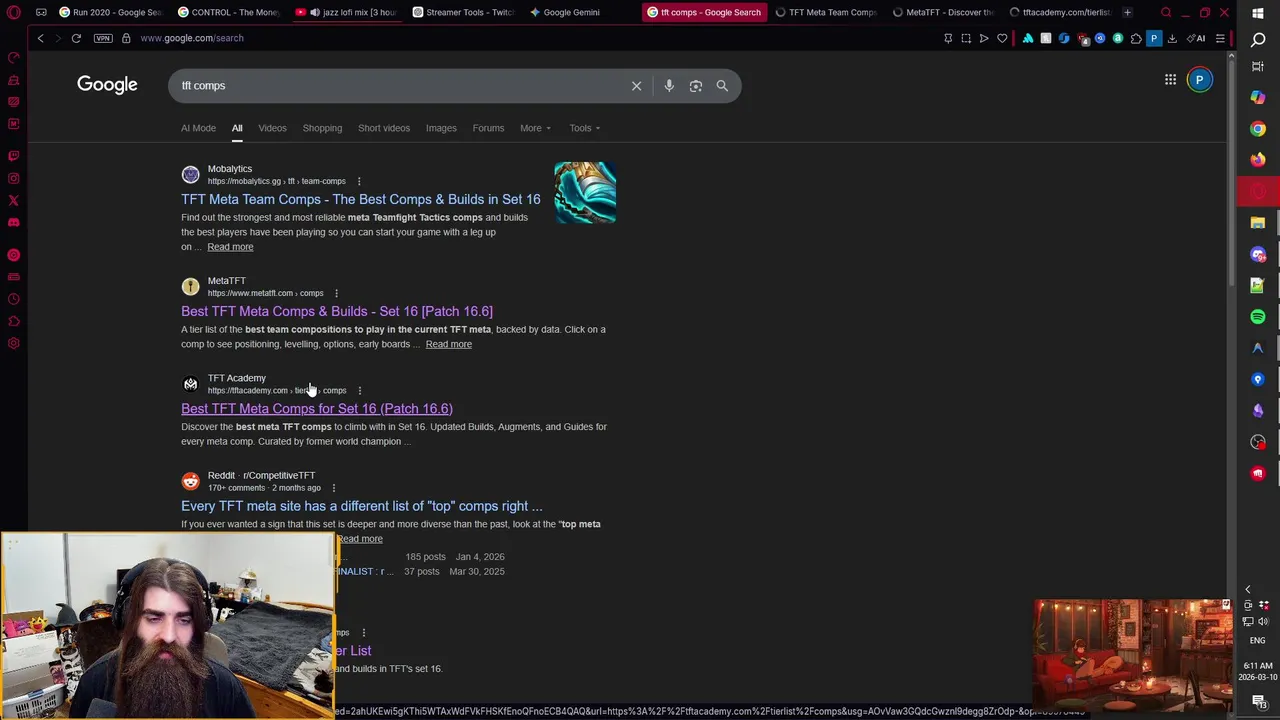
Task: Open options for TFT Academy result
Action: (x=359, y=390)
